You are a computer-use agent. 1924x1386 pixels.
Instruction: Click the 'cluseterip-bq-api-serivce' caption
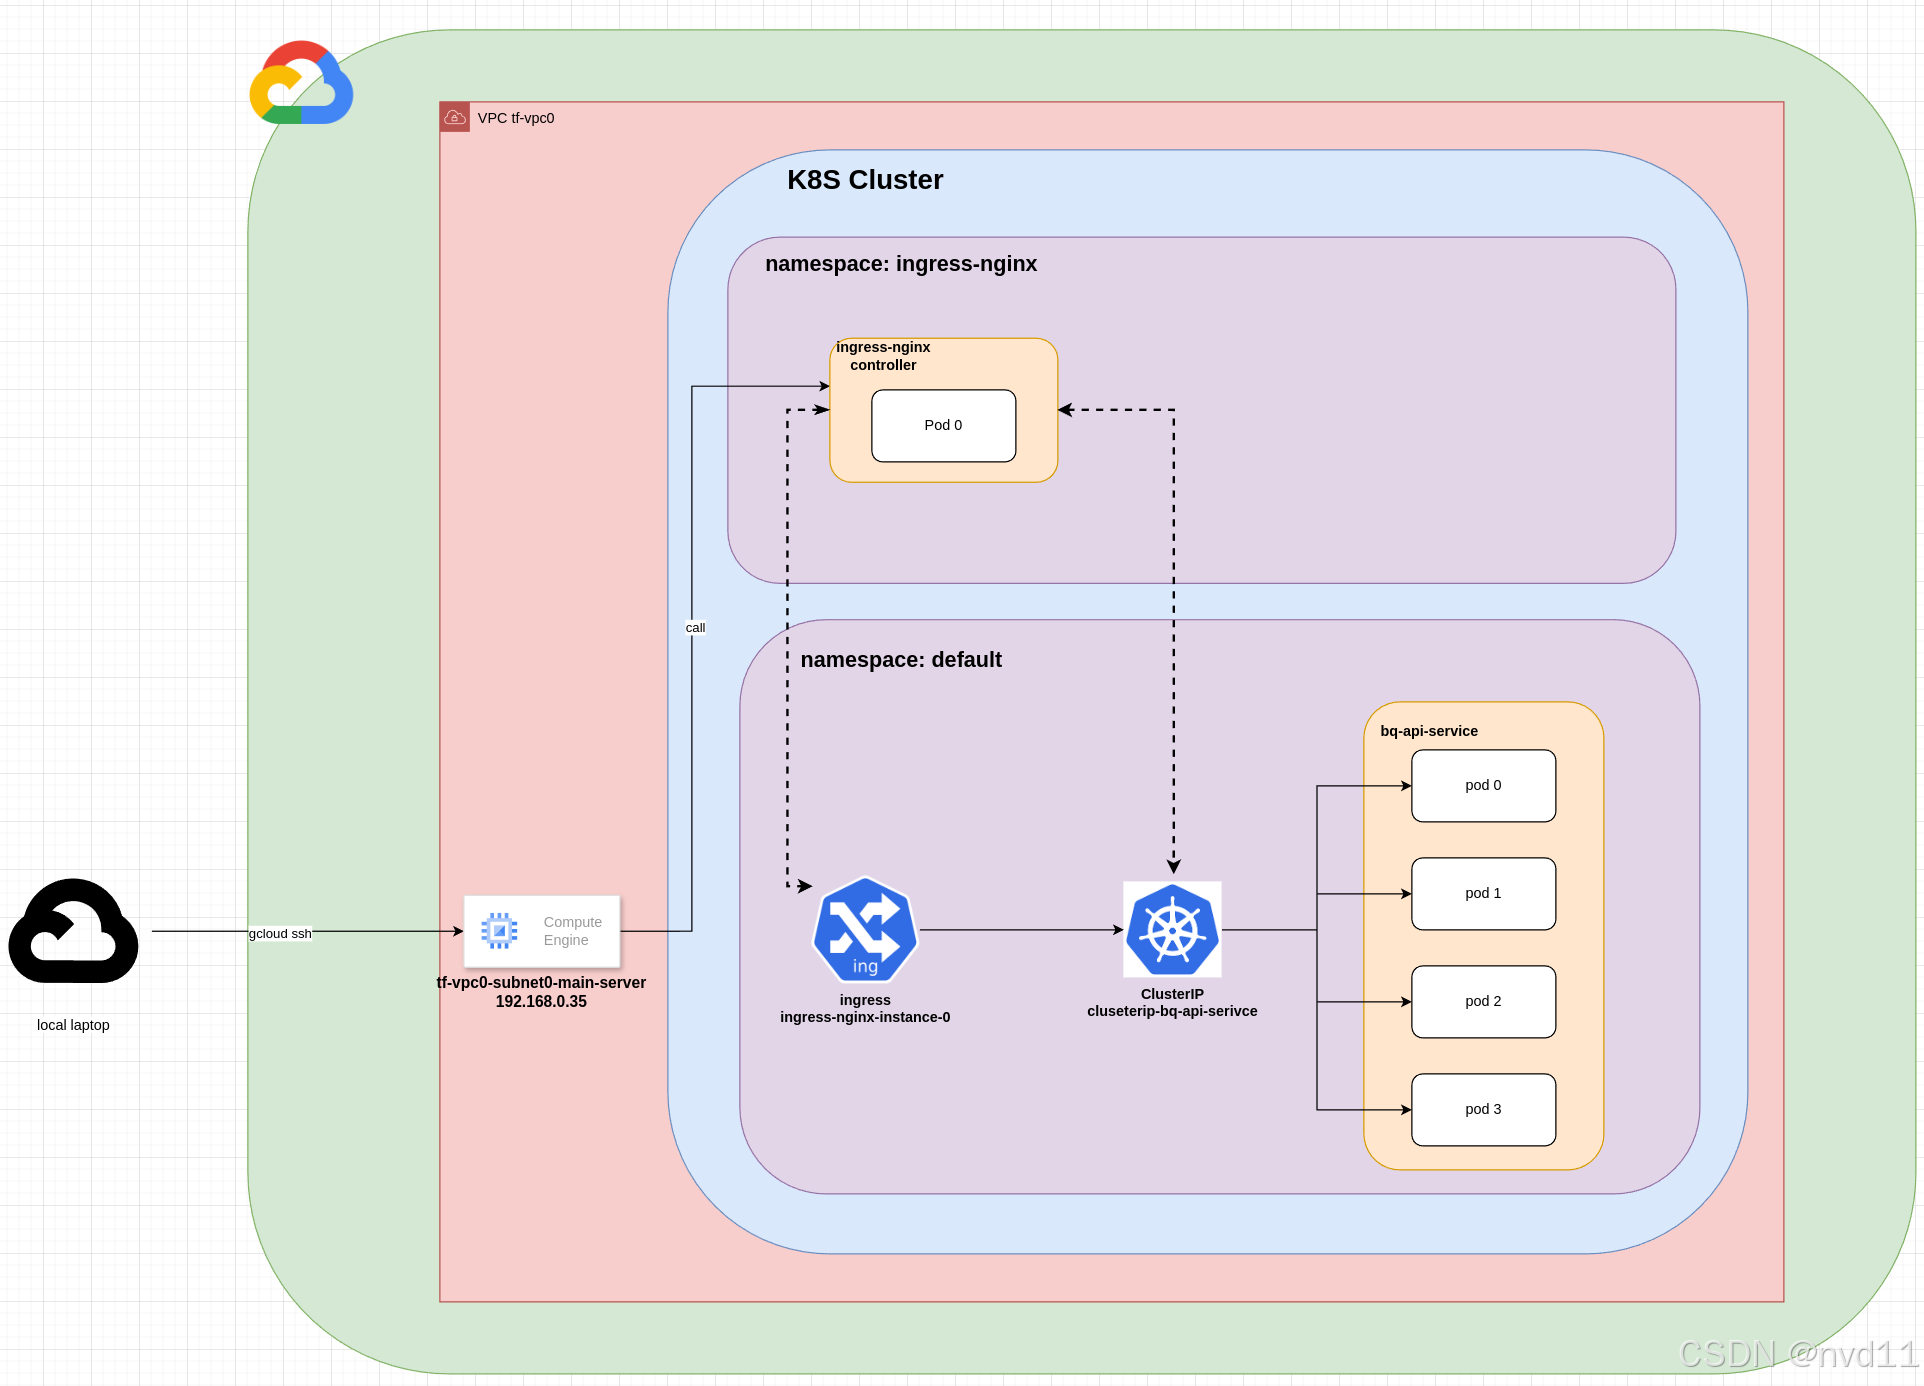pos(1172,1011)
